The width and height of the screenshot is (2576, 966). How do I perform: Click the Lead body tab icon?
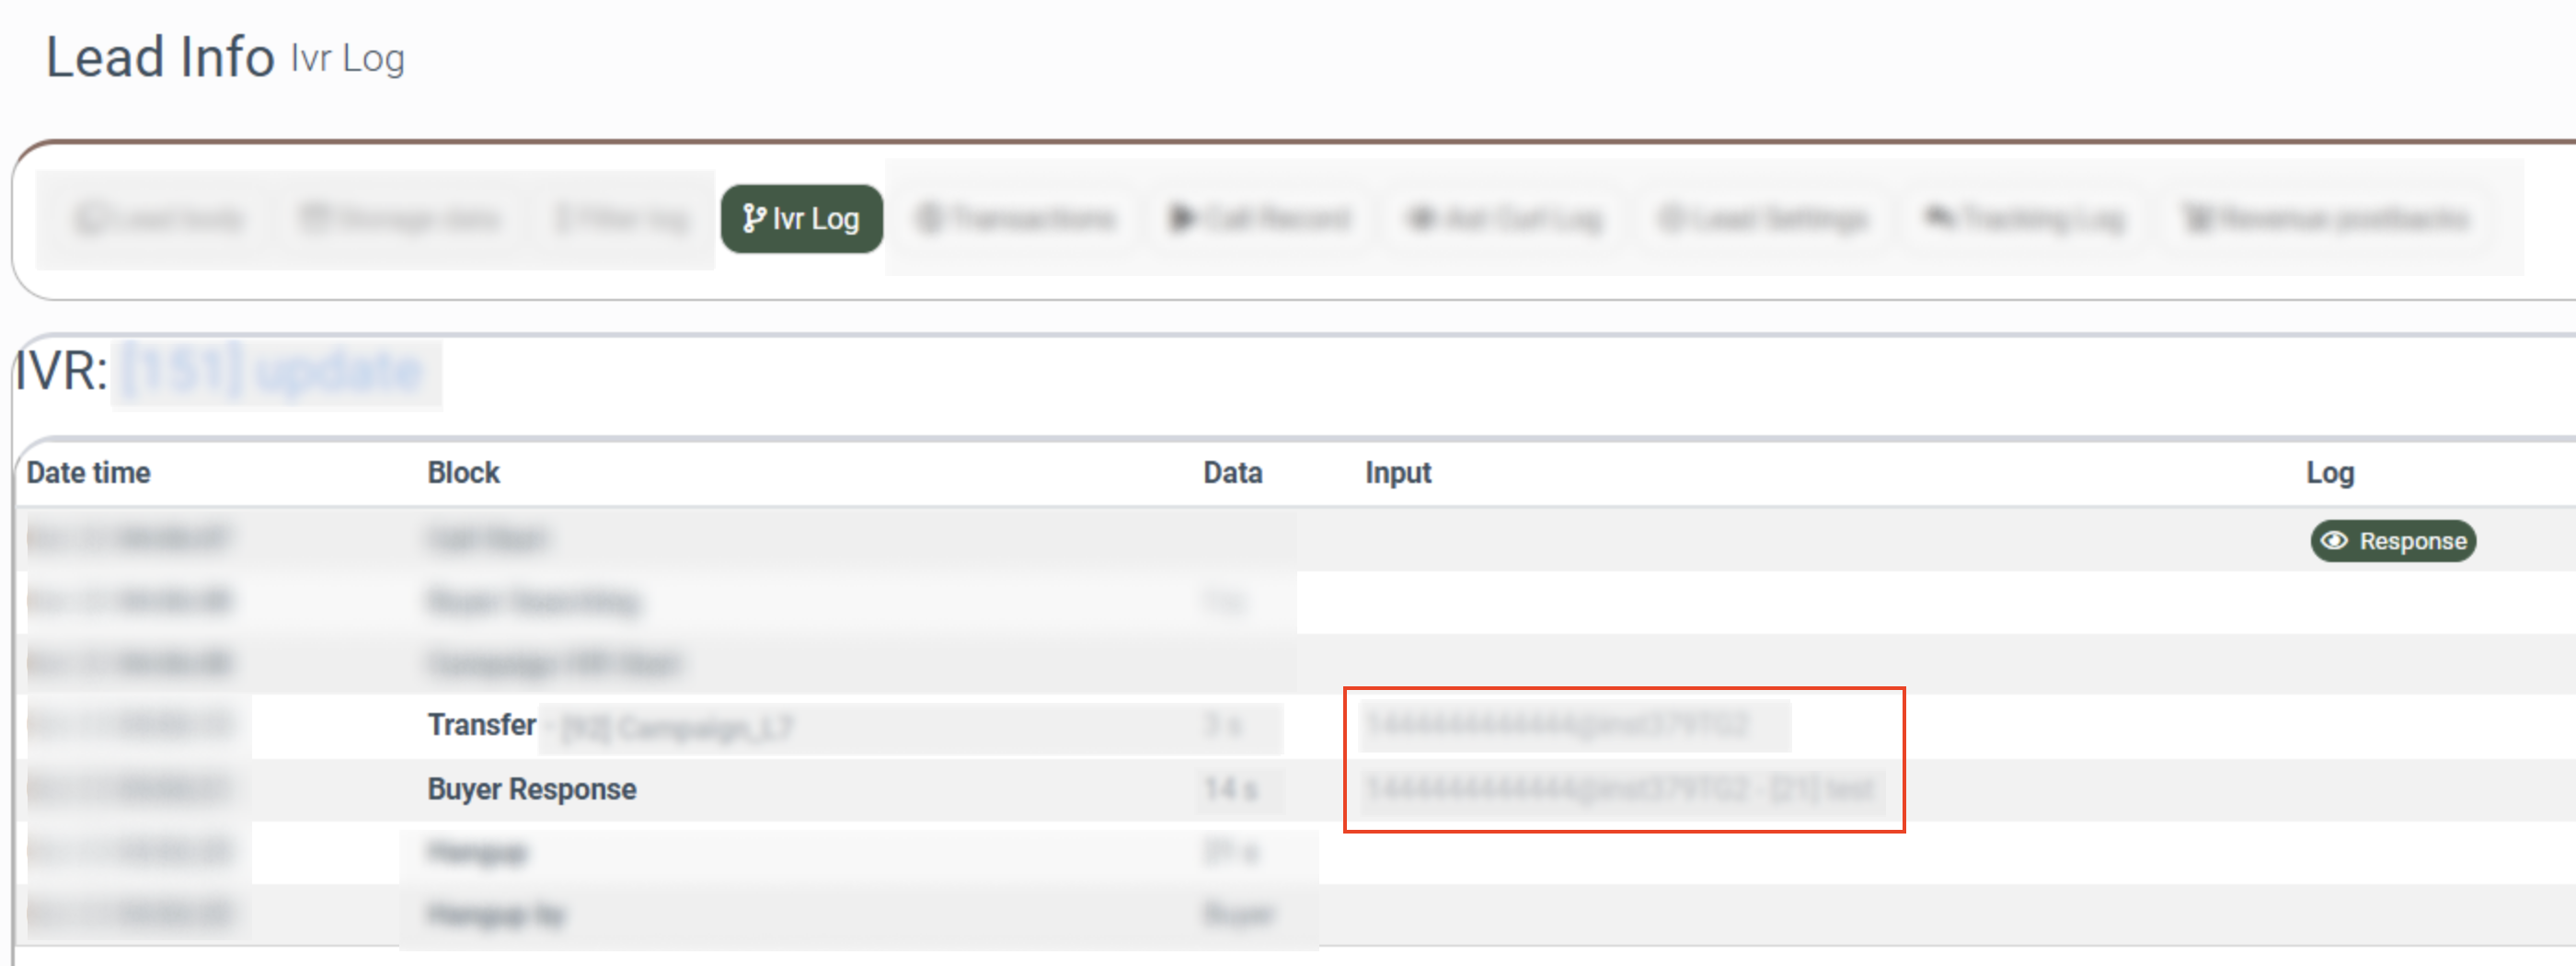click(90, 219)
